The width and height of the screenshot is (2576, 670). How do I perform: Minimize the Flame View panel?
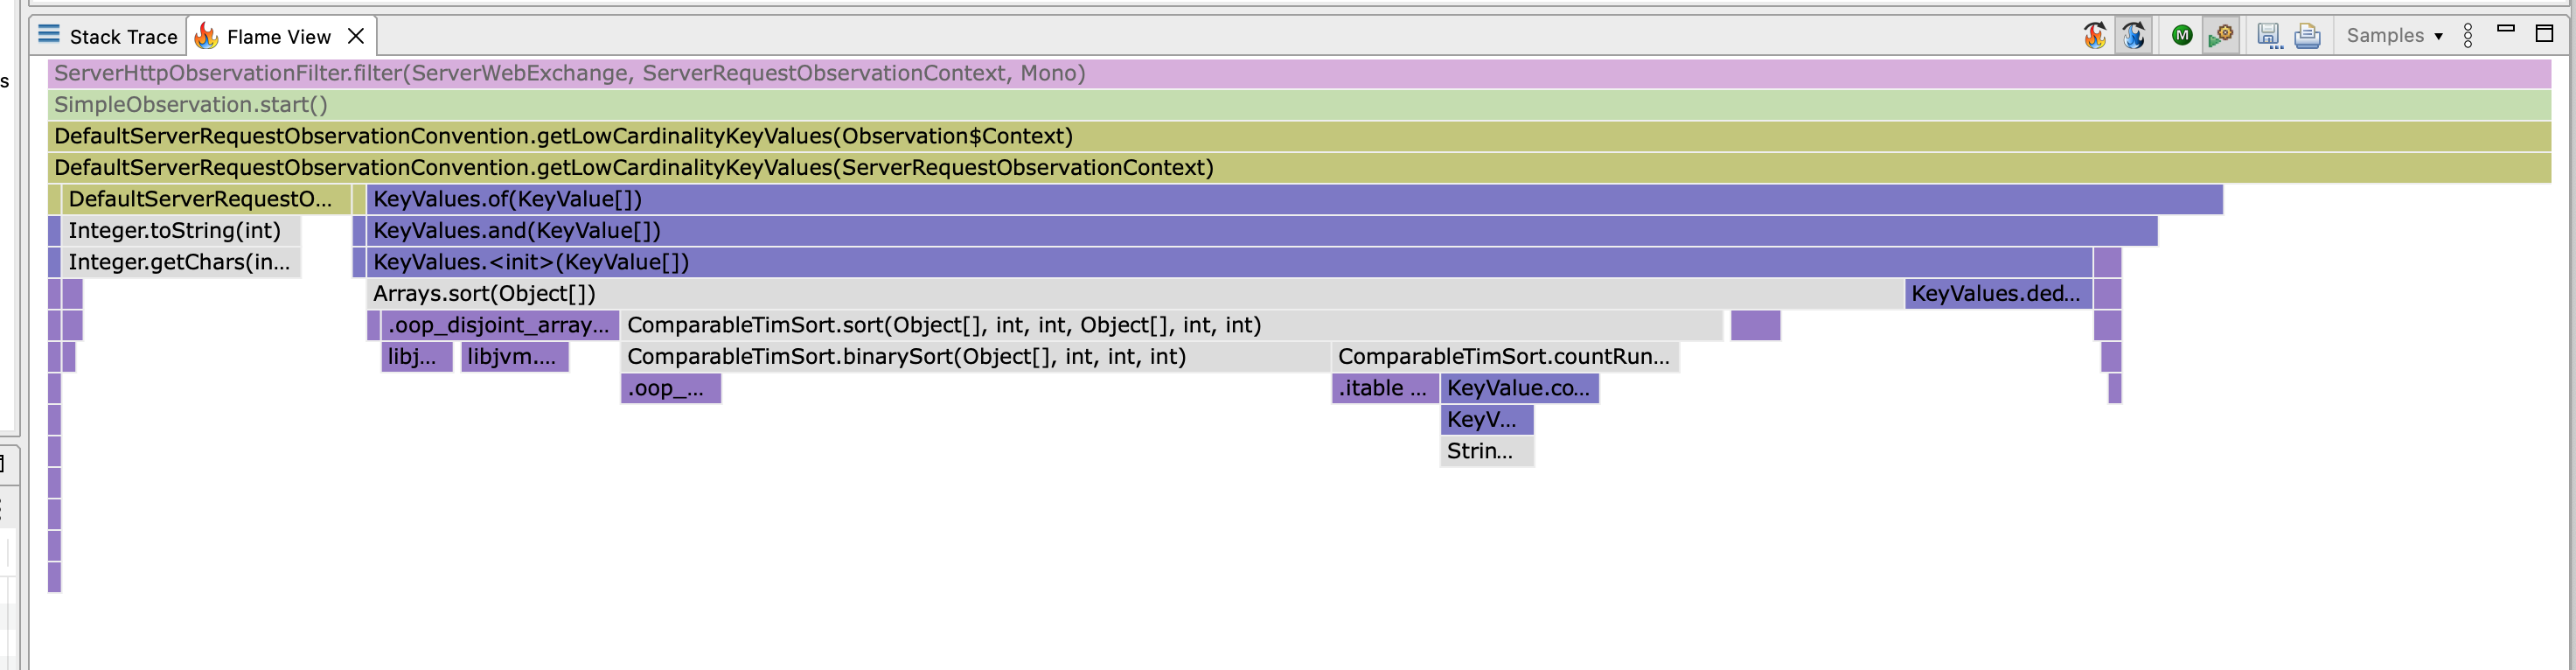click(2506, 29)
